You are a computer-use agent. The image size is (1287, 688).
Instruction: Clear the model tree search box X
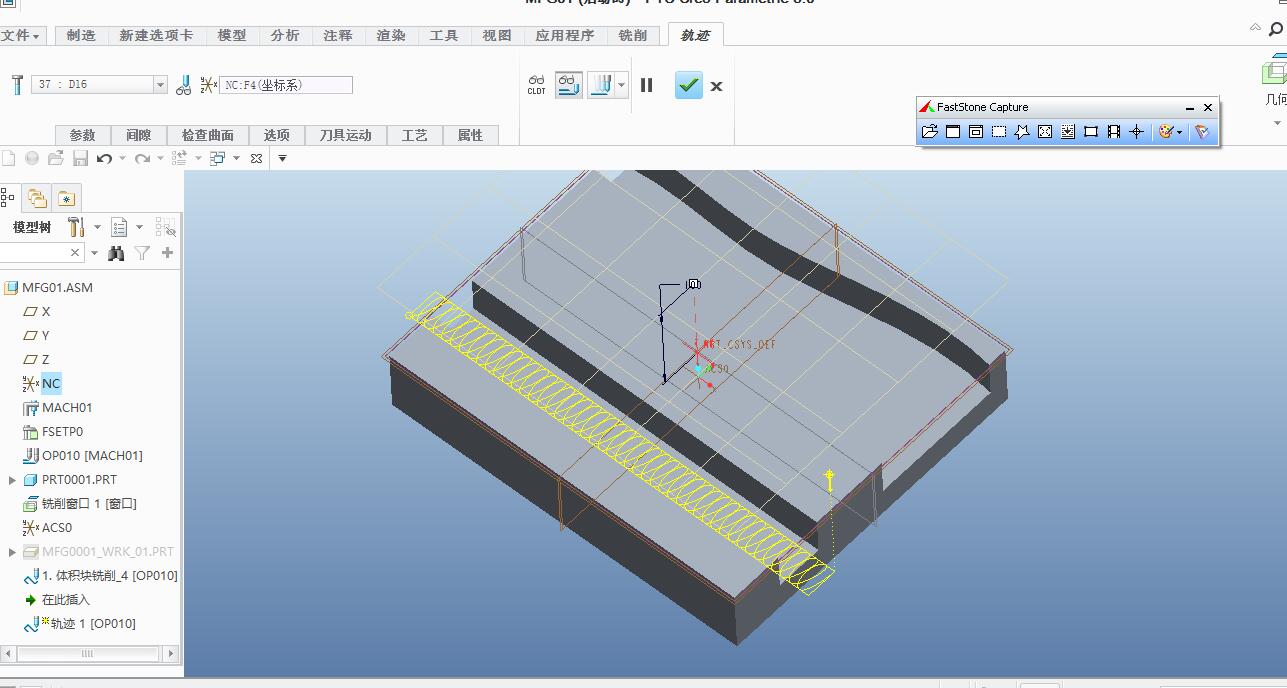pyautogui.click(x=75, y=254)
